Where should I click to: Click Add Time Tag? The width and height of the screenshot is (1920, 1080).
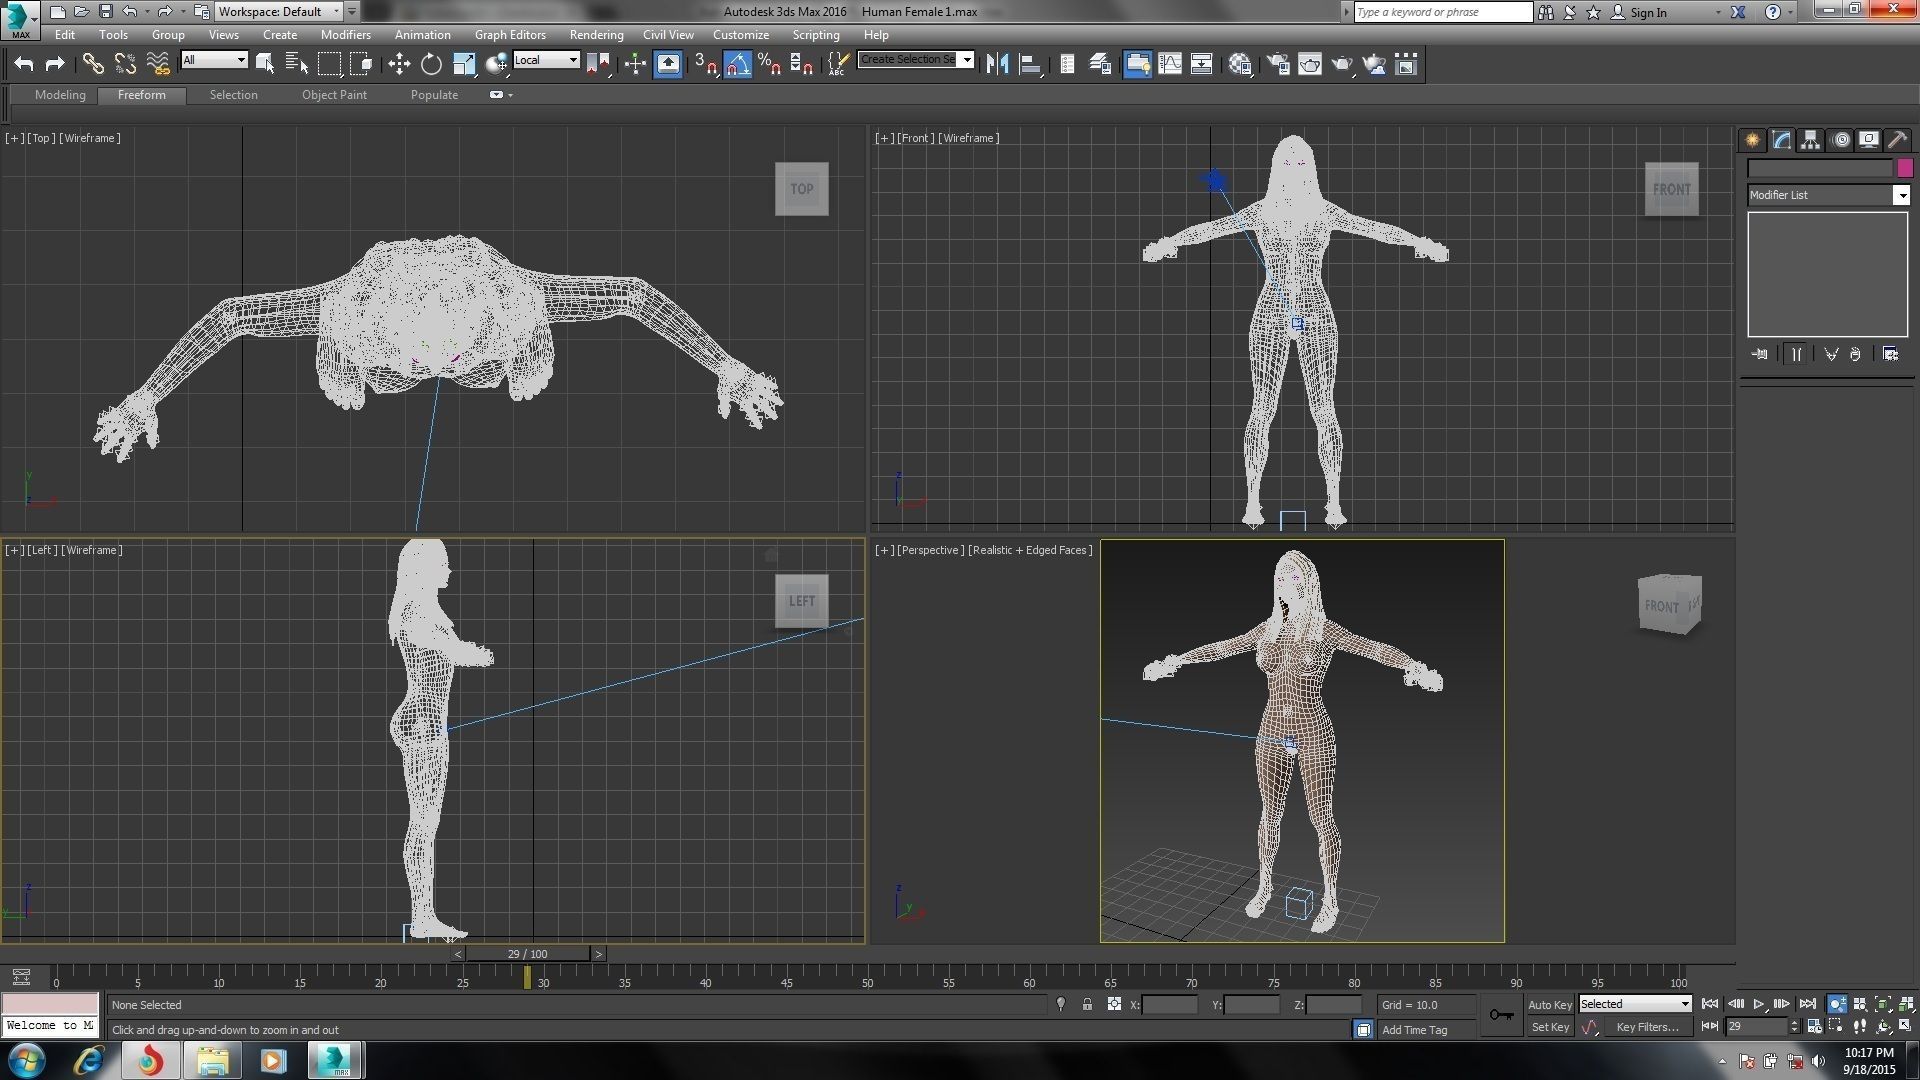point(1414,1030)
